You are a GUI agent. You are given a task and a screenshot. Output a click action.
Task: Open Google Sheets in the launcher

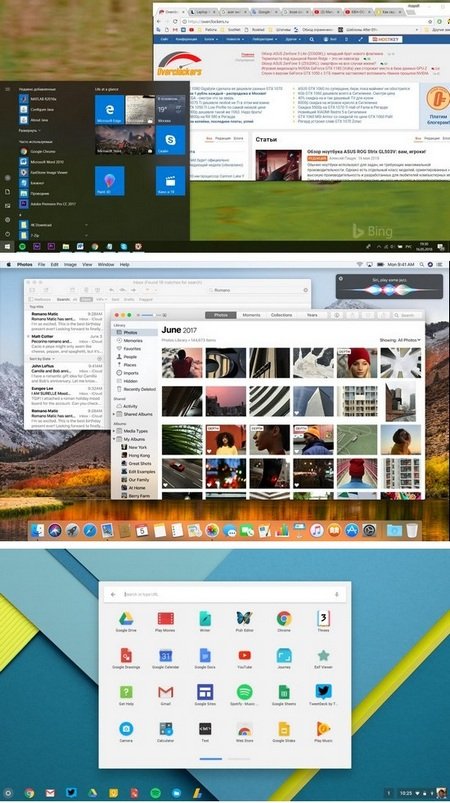click(x=284, y=695)
